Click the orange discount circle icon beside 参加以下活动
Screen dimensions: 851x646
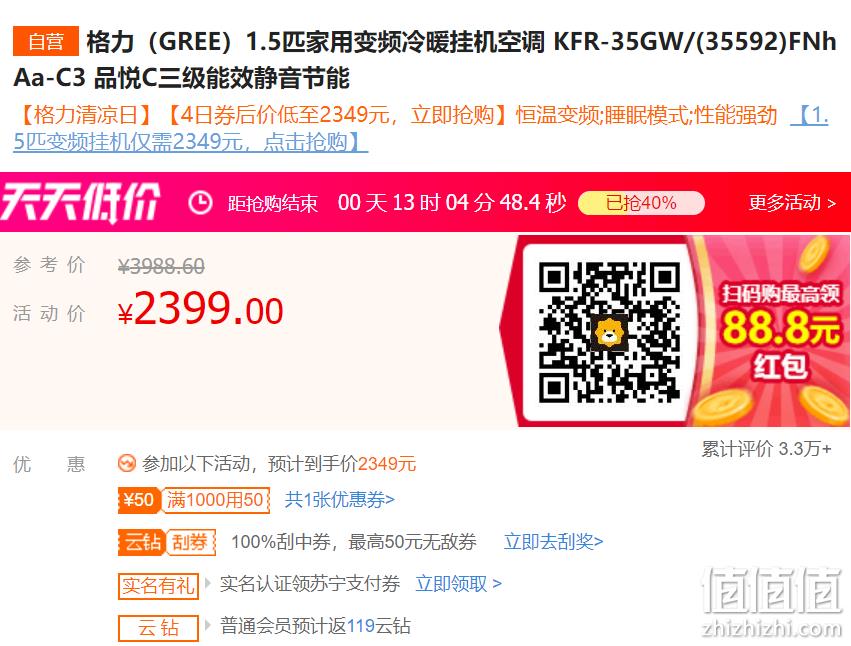(x=126, y=464)
